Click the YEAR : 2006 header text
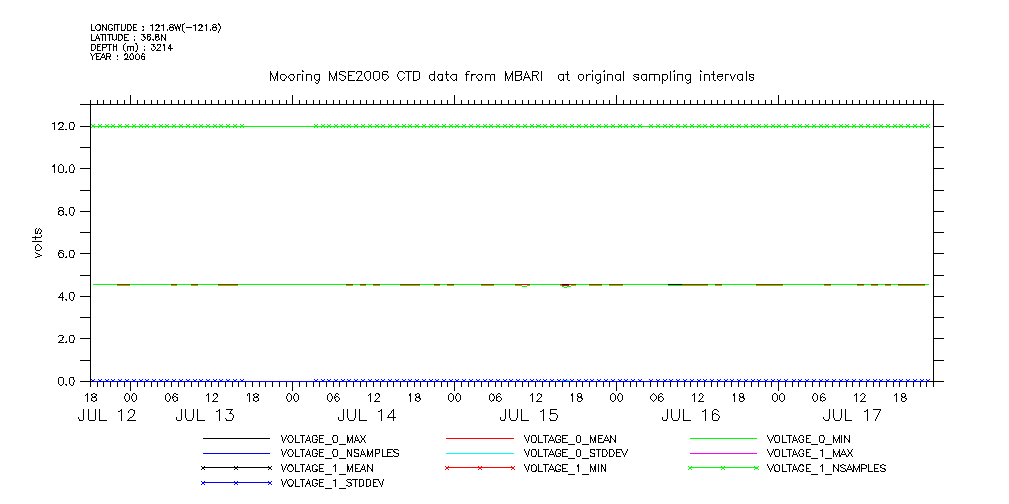Image resolution: width=1009 pixels, height=504 pixels. 118,57
